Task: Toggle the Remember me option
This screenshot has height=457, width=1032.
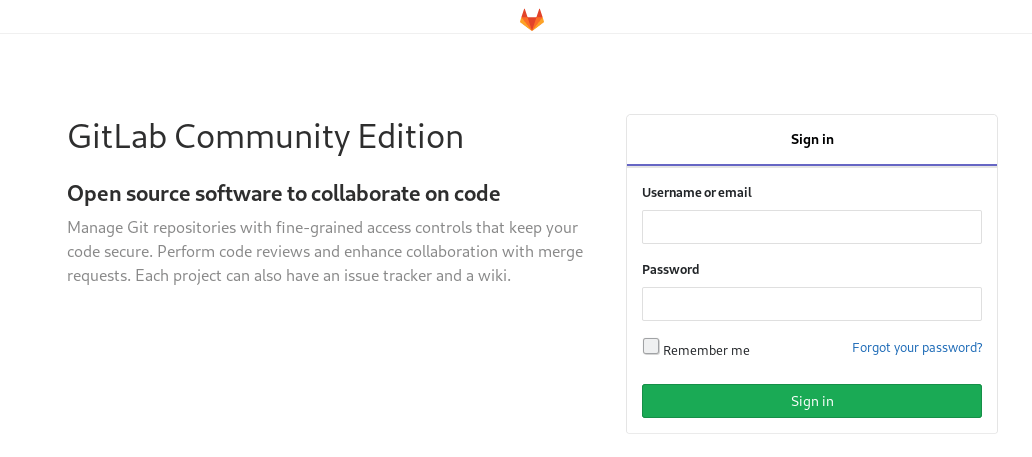Action: pyautogui.click(x=651, y=347)
